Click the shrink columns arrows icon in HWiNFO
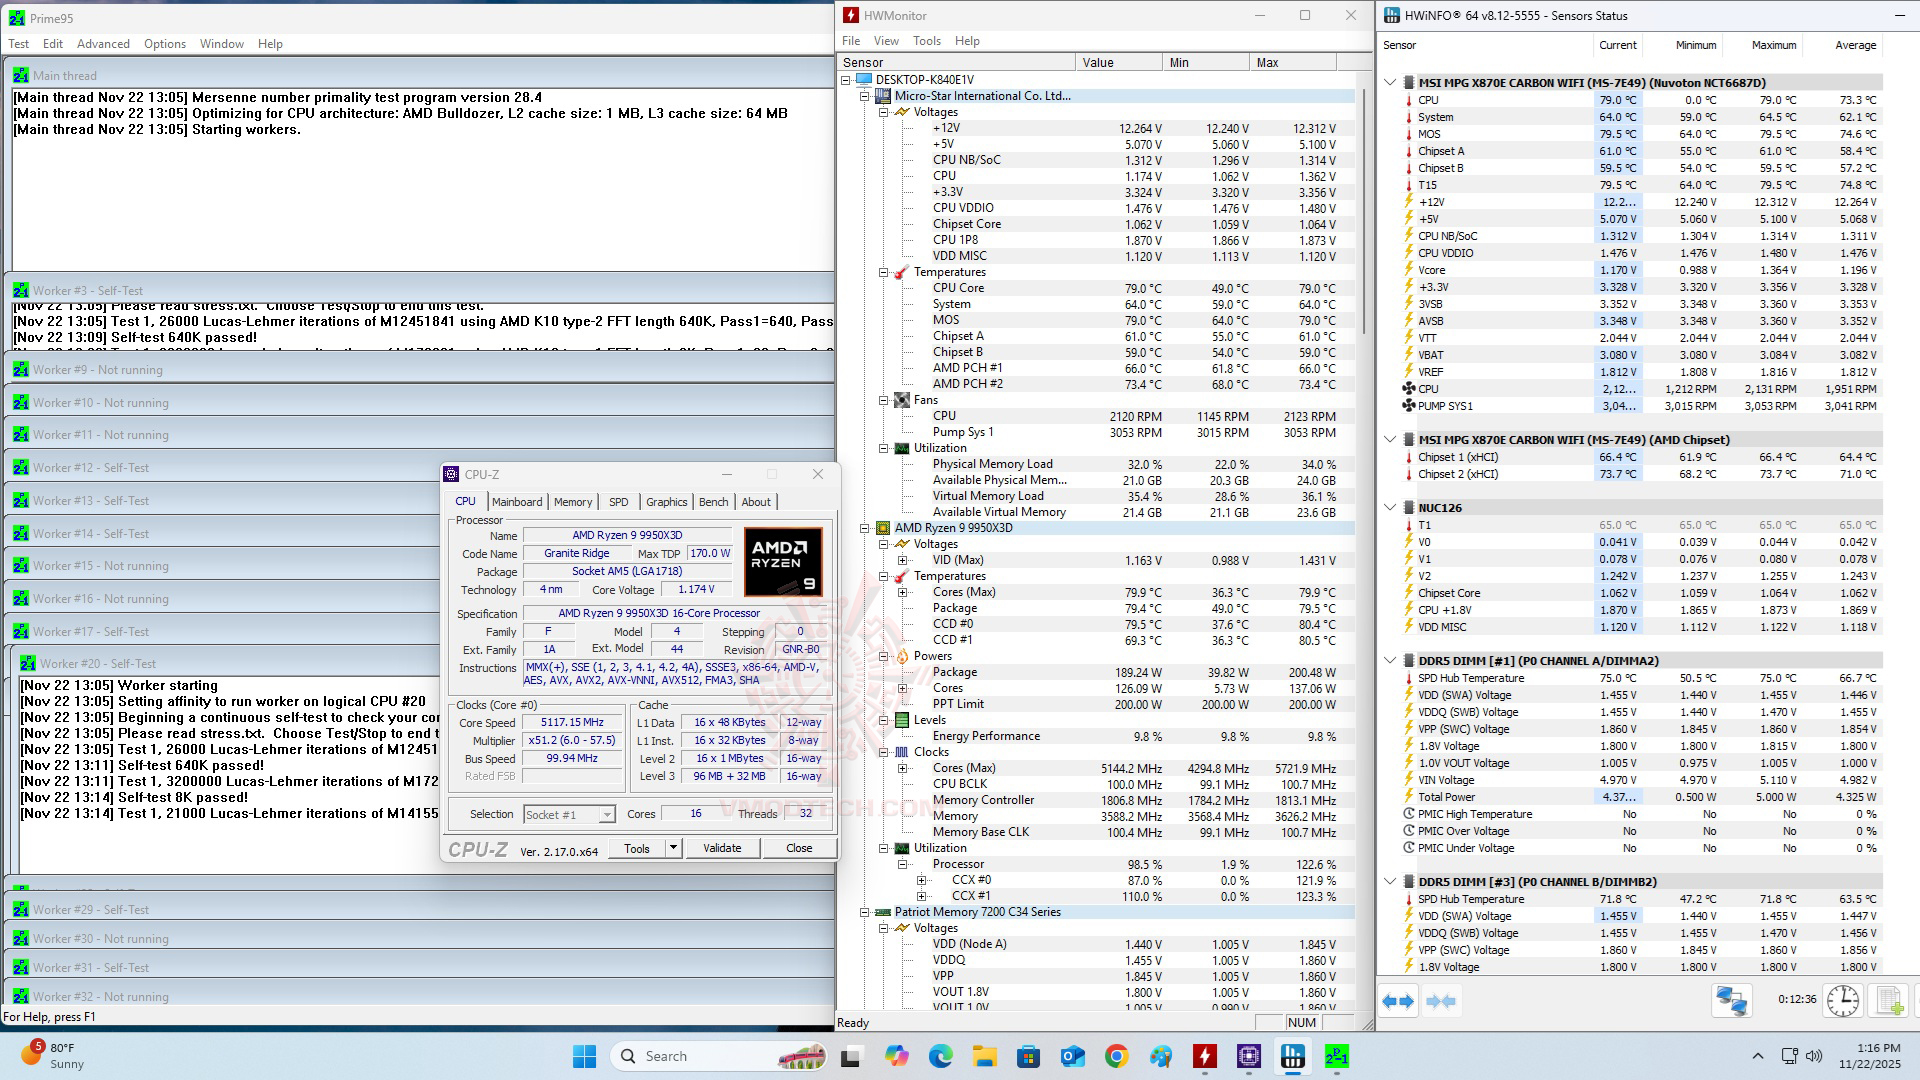The image size is (1920, 1080). [1441, 1001]
